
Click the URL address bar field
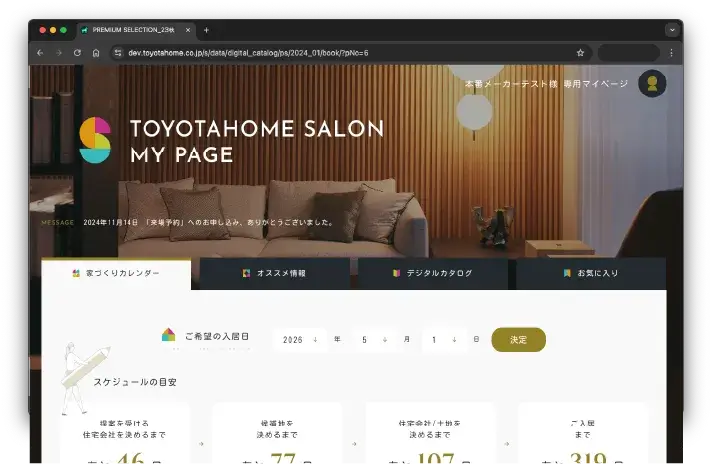pos(340,52)
